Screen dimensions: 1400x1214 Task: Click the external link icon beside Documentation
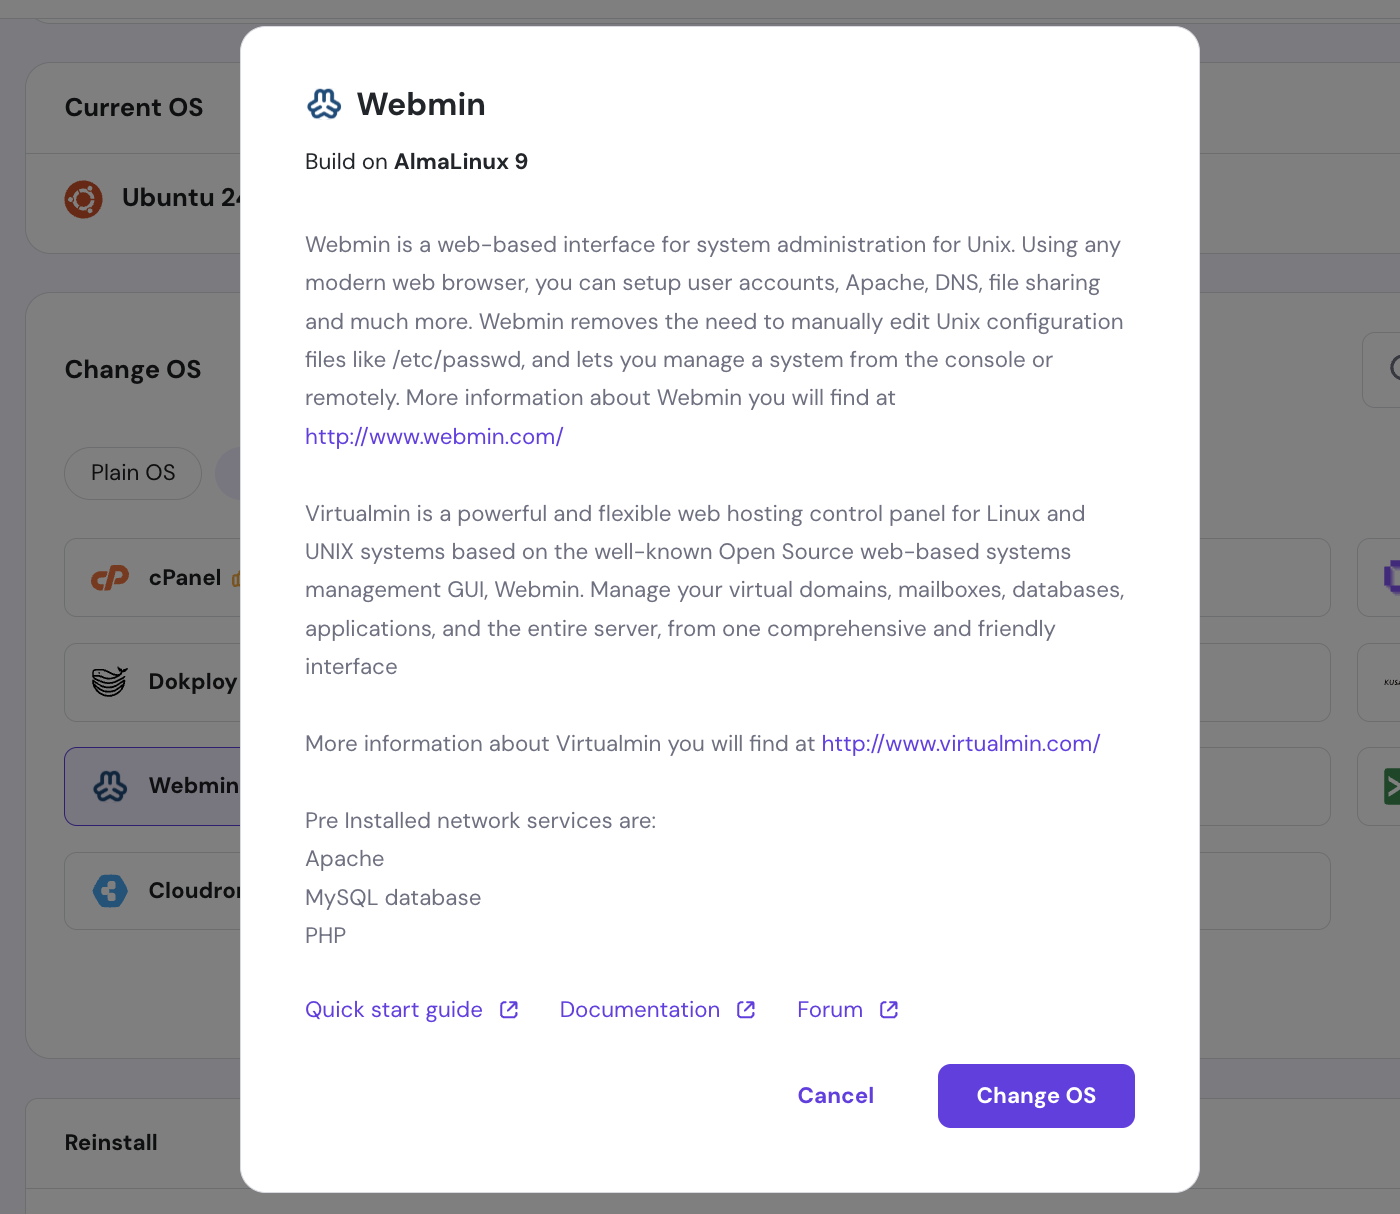tap(745, 1009)
